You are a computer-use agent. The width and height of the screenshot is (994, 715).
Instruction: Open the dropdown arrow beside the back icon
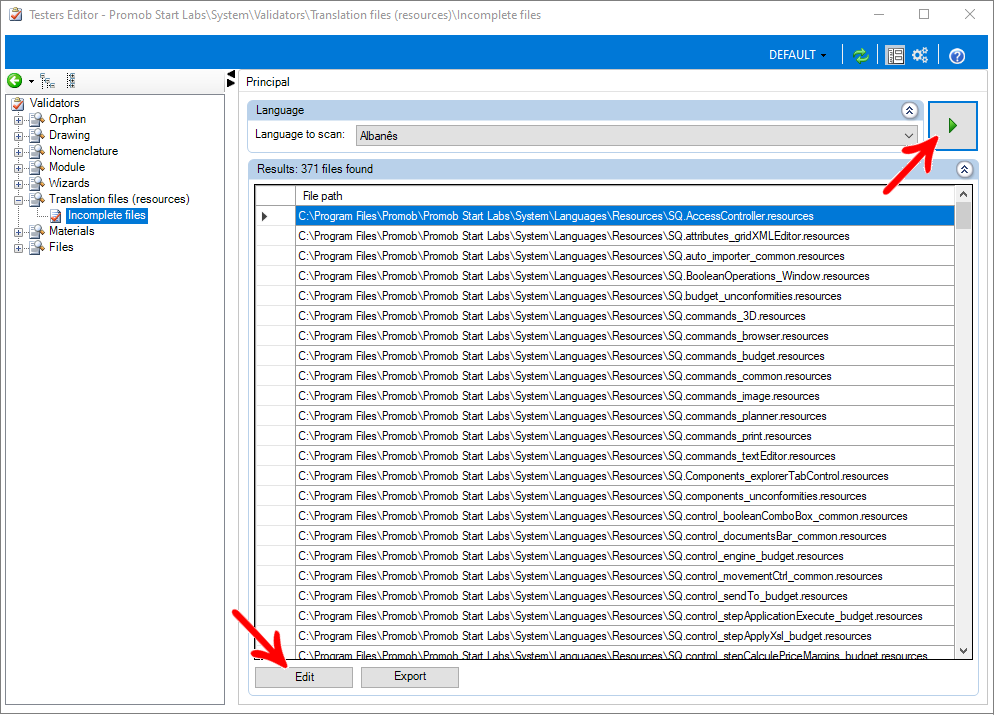tap(31, 82)
